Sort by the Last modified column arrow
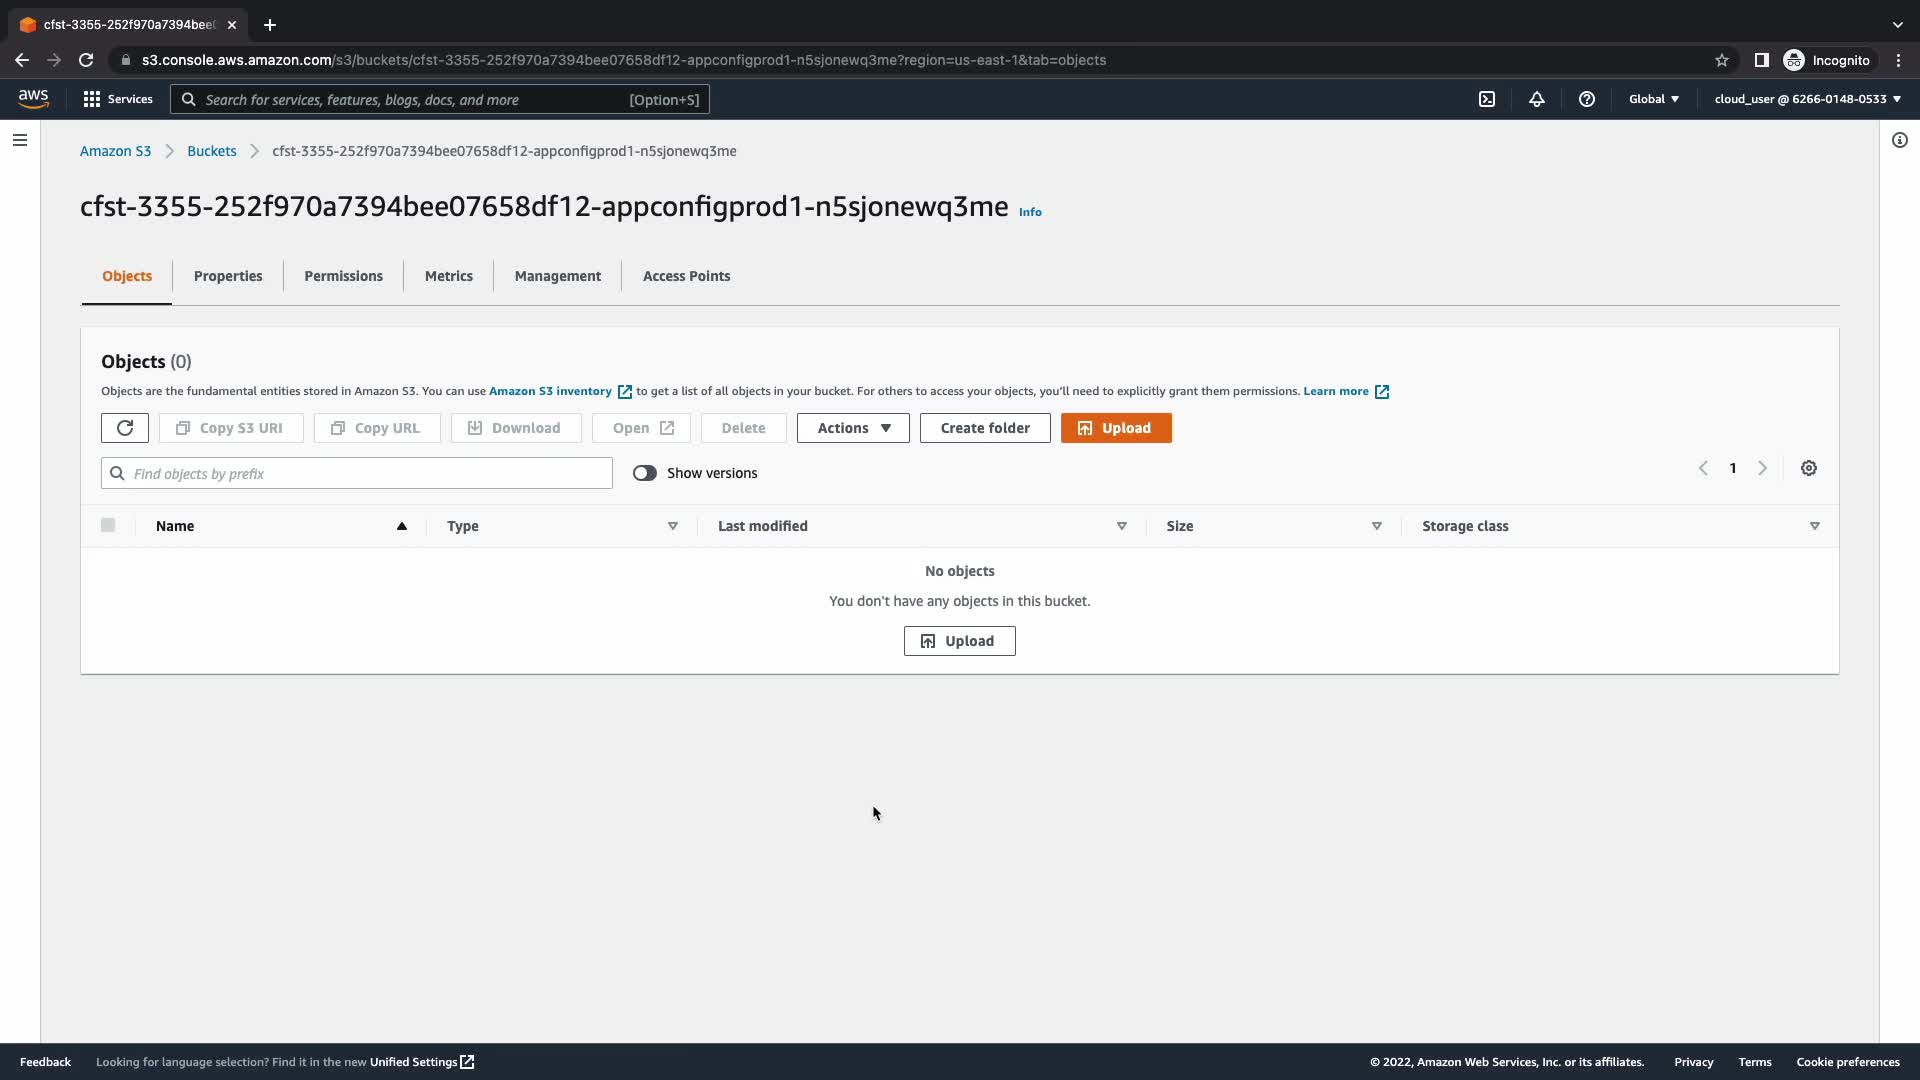 [1121, 526]
